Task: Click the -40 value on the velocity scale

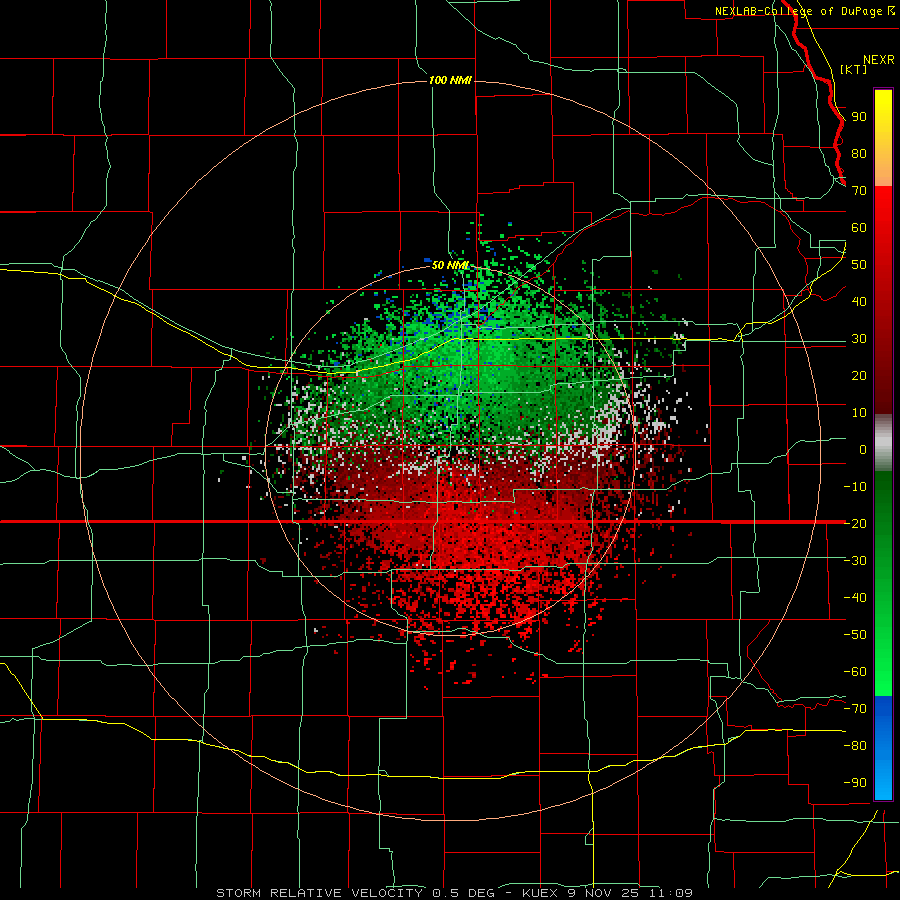Action: click(x=855, y=598)
